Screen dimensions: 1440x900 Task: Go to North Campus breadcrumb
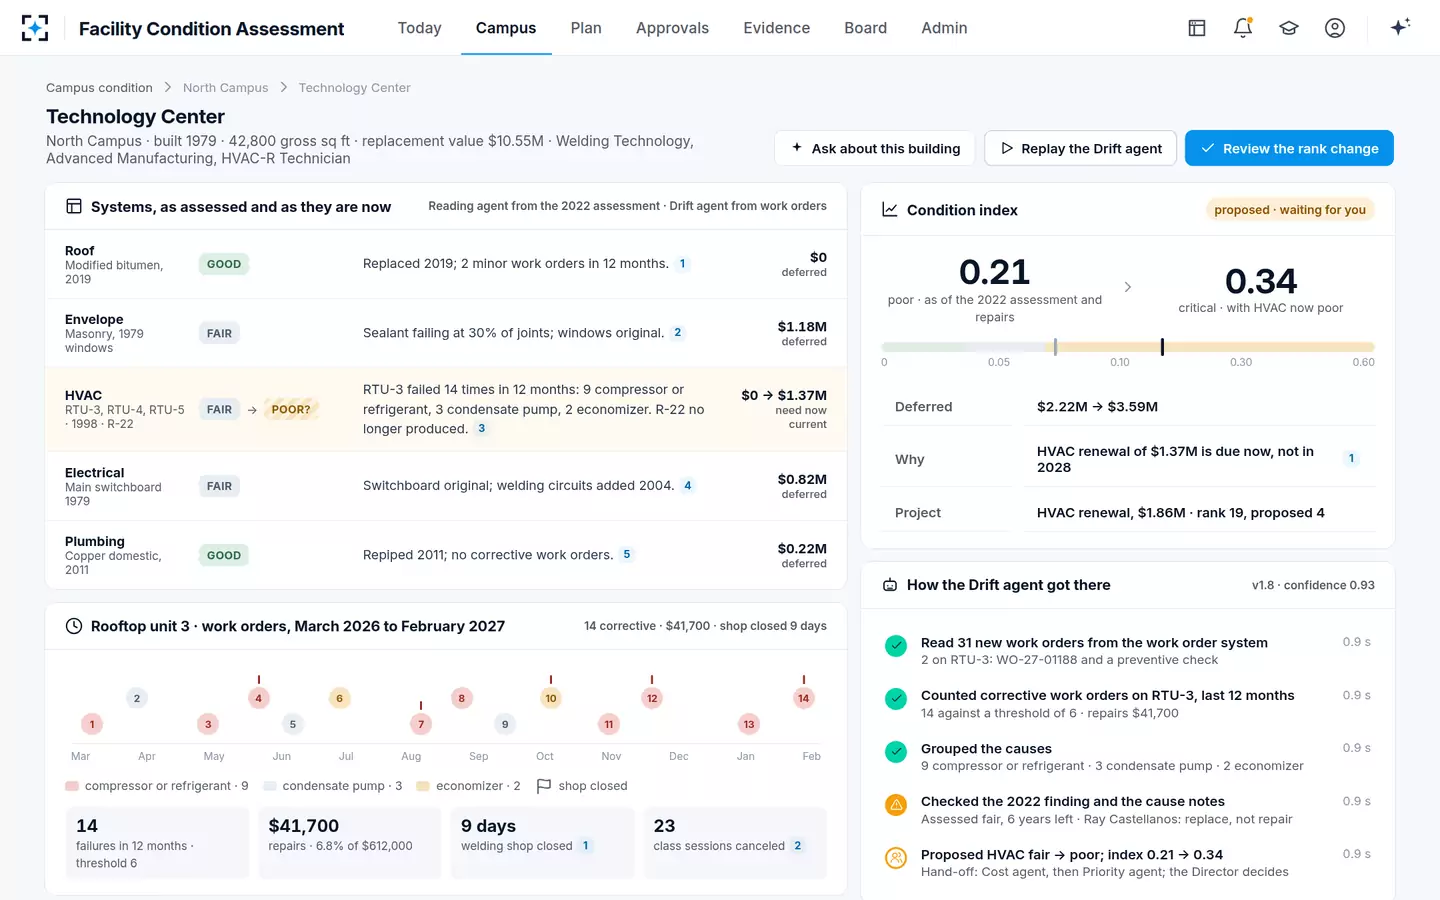[226, 88]
